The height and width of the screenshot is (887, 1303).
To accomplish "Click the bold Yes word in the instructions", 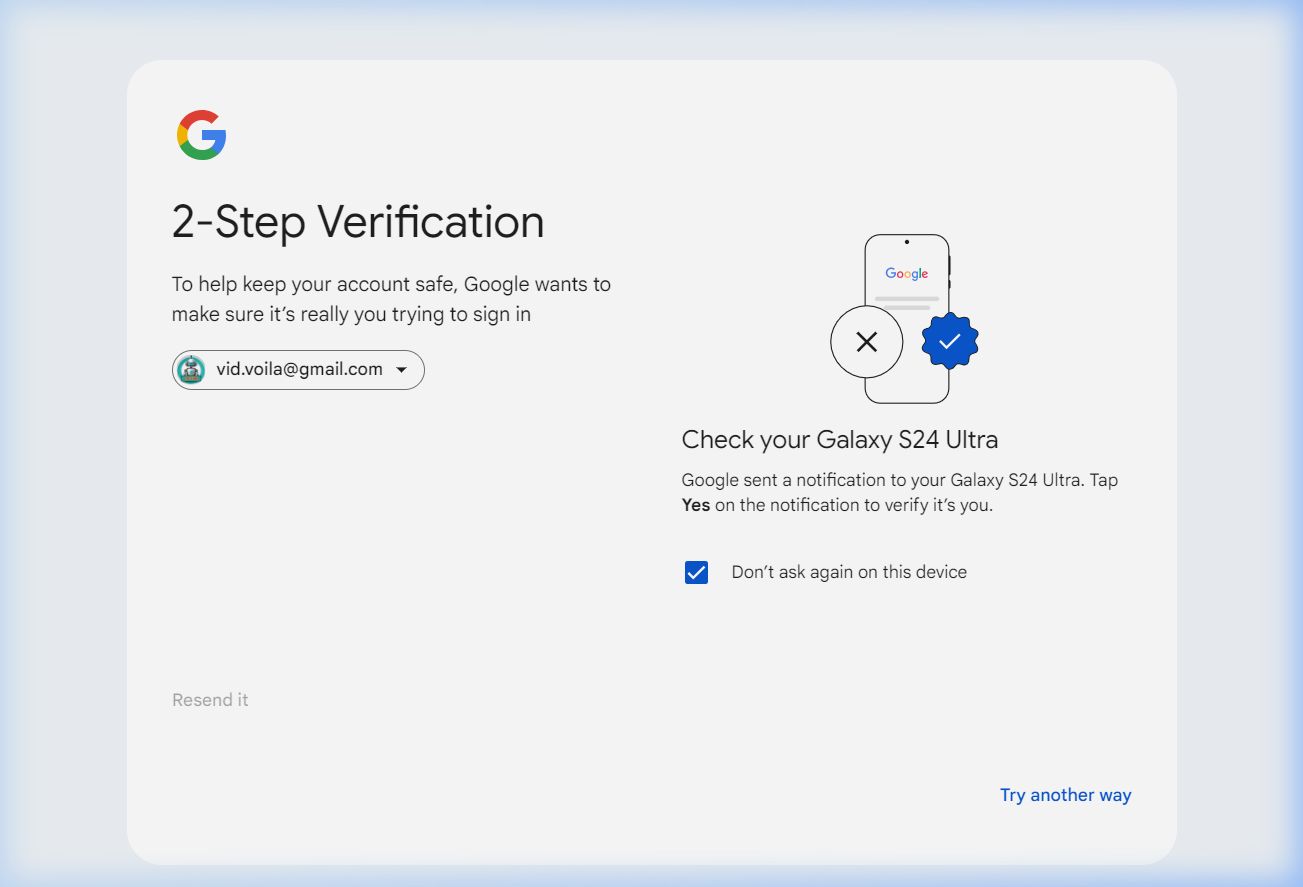I will coord(695,505).
